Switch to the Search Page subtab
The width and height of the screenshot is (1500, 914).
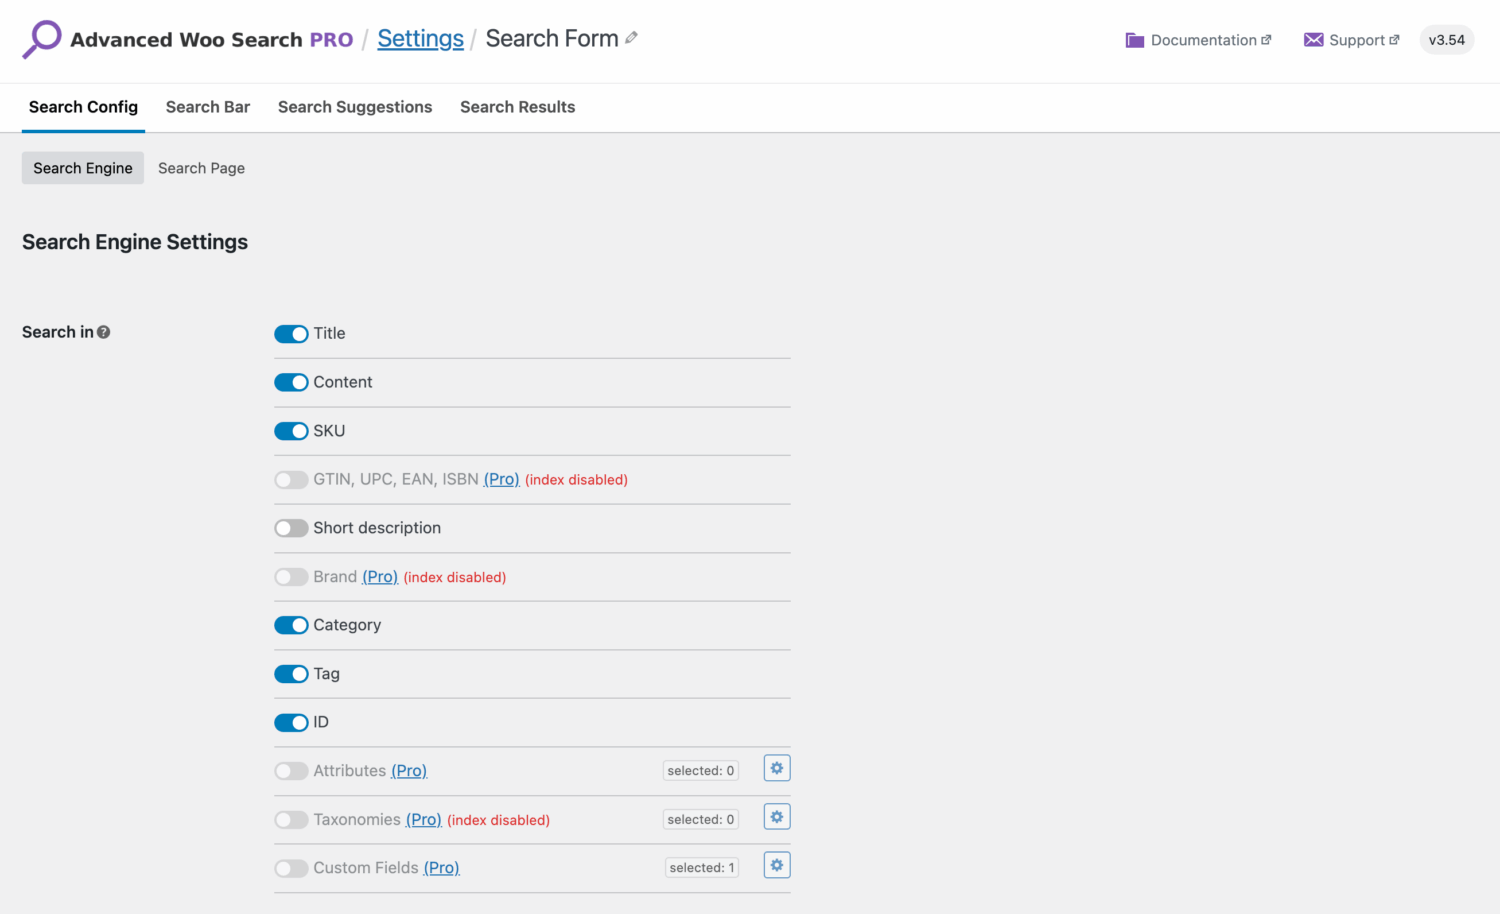(x=201, y=168)
